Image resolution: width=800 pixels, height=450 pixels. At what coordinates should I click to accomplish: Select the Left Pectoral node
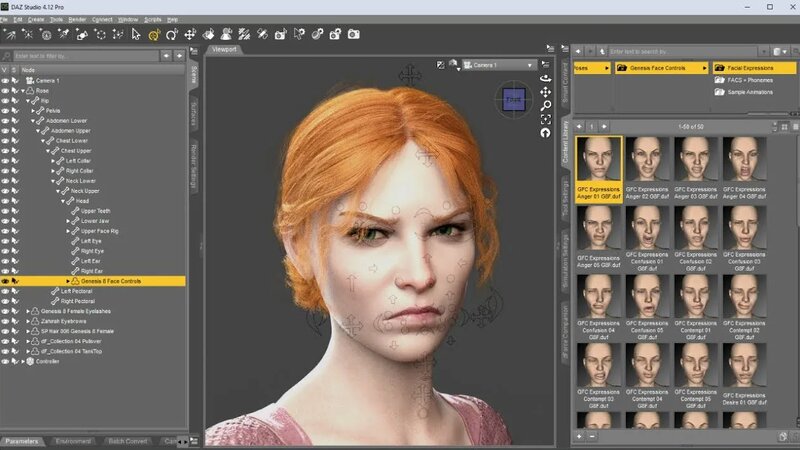click(77, 291)
